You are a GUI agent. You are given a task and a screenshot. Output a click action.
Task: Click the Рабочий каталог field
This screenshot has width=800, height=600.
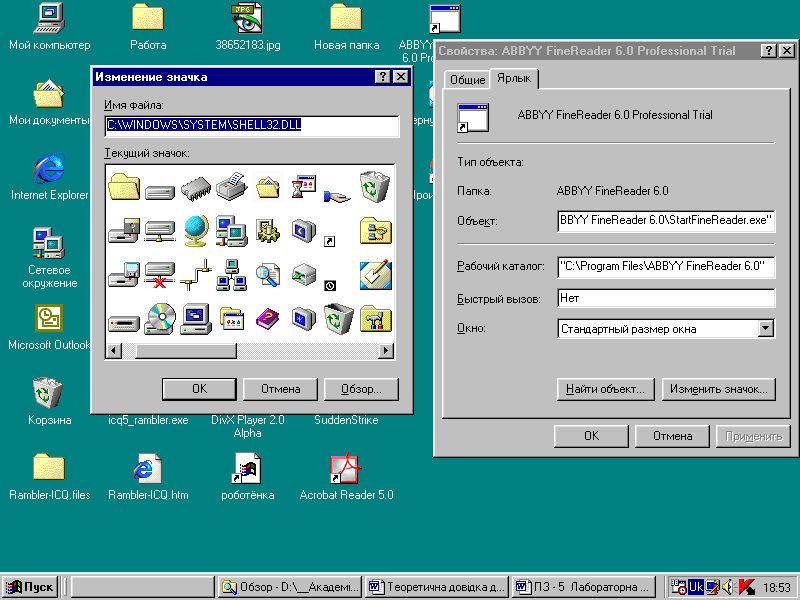point(666,266)
